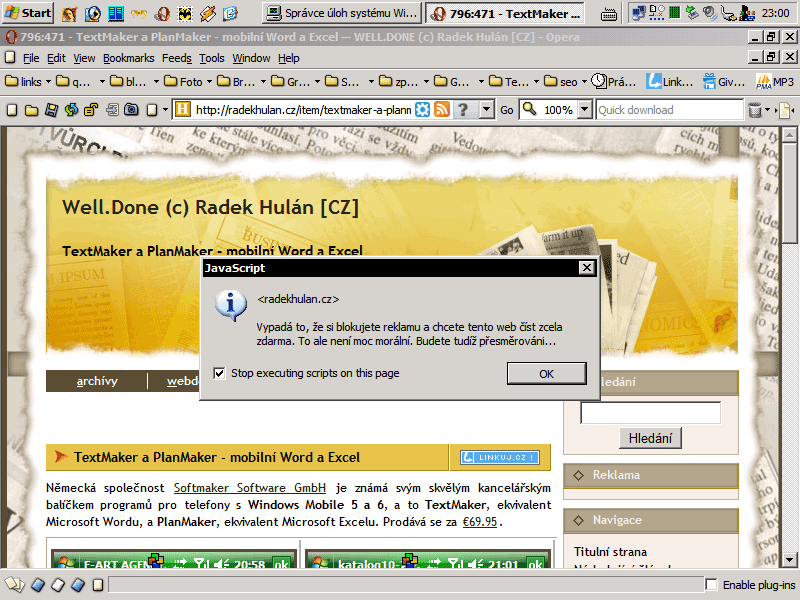Viewport: 800px width, 600px height.
Task: Click the overlapping pages icon in status bar
Action: 14,585
